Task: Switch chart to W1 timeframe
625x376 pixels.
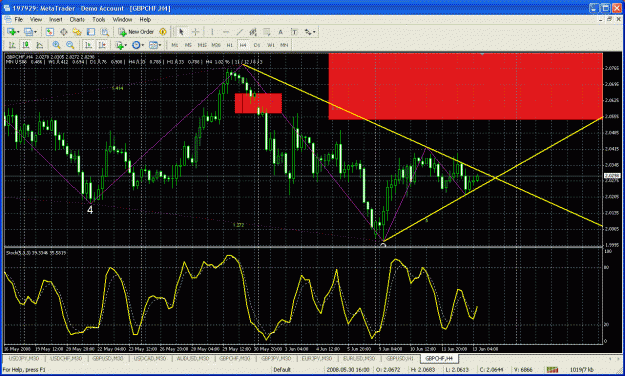Action: (271, 45)
